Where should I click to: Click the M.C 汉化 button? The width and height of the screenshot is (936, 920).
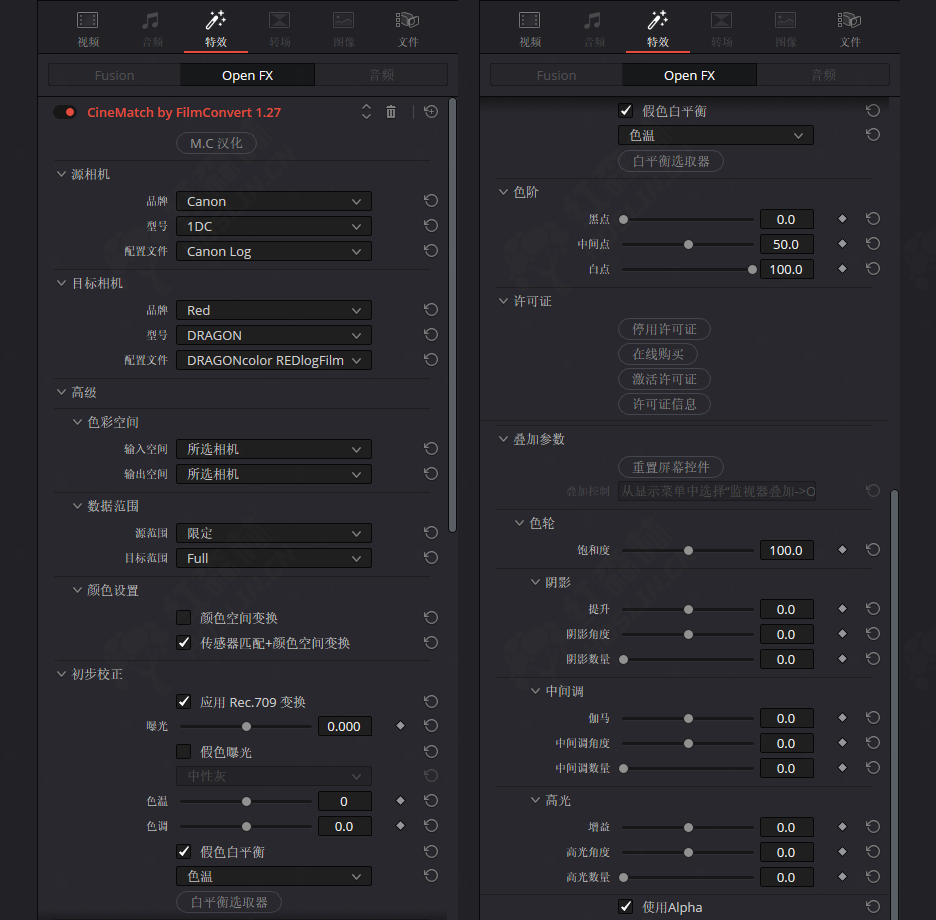216,143
